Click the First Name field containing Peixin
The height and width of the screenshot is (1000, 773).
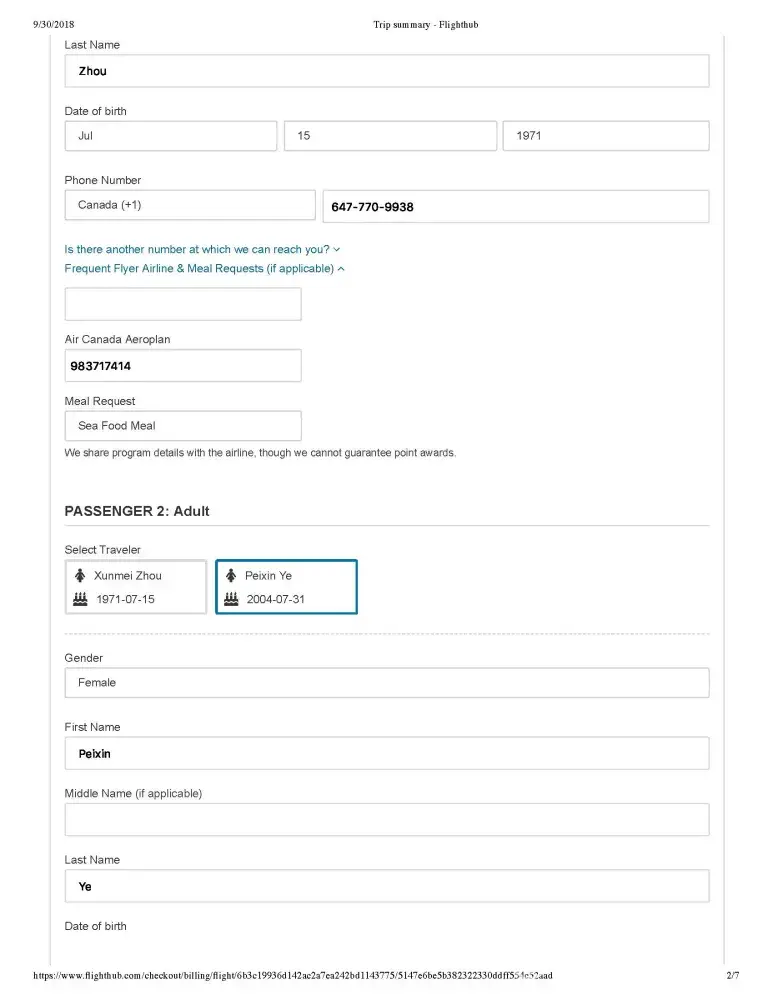pos(387,753)
